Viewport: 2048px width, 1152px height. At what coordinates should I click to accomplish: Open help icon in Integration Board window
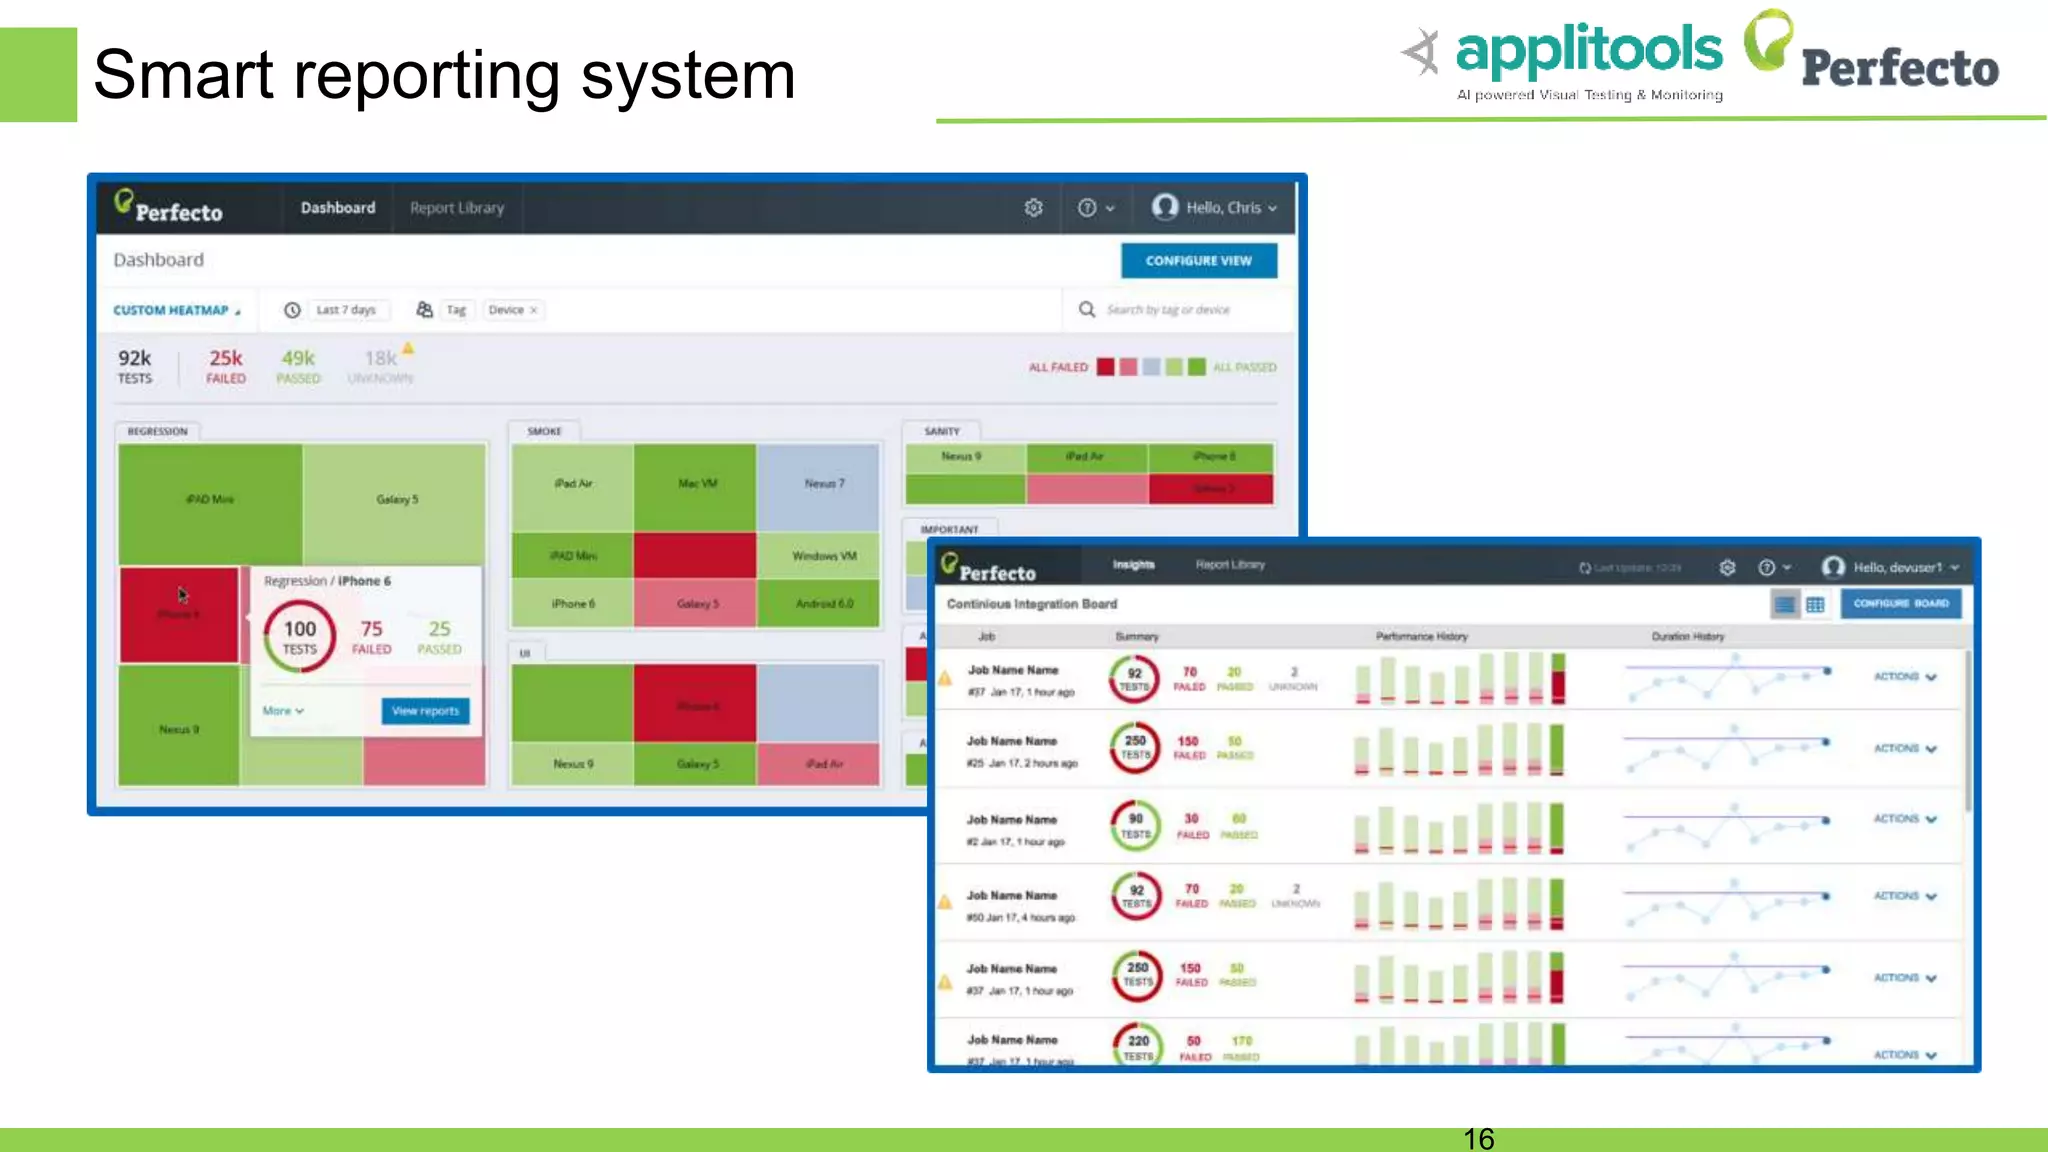coord(1767,567)
